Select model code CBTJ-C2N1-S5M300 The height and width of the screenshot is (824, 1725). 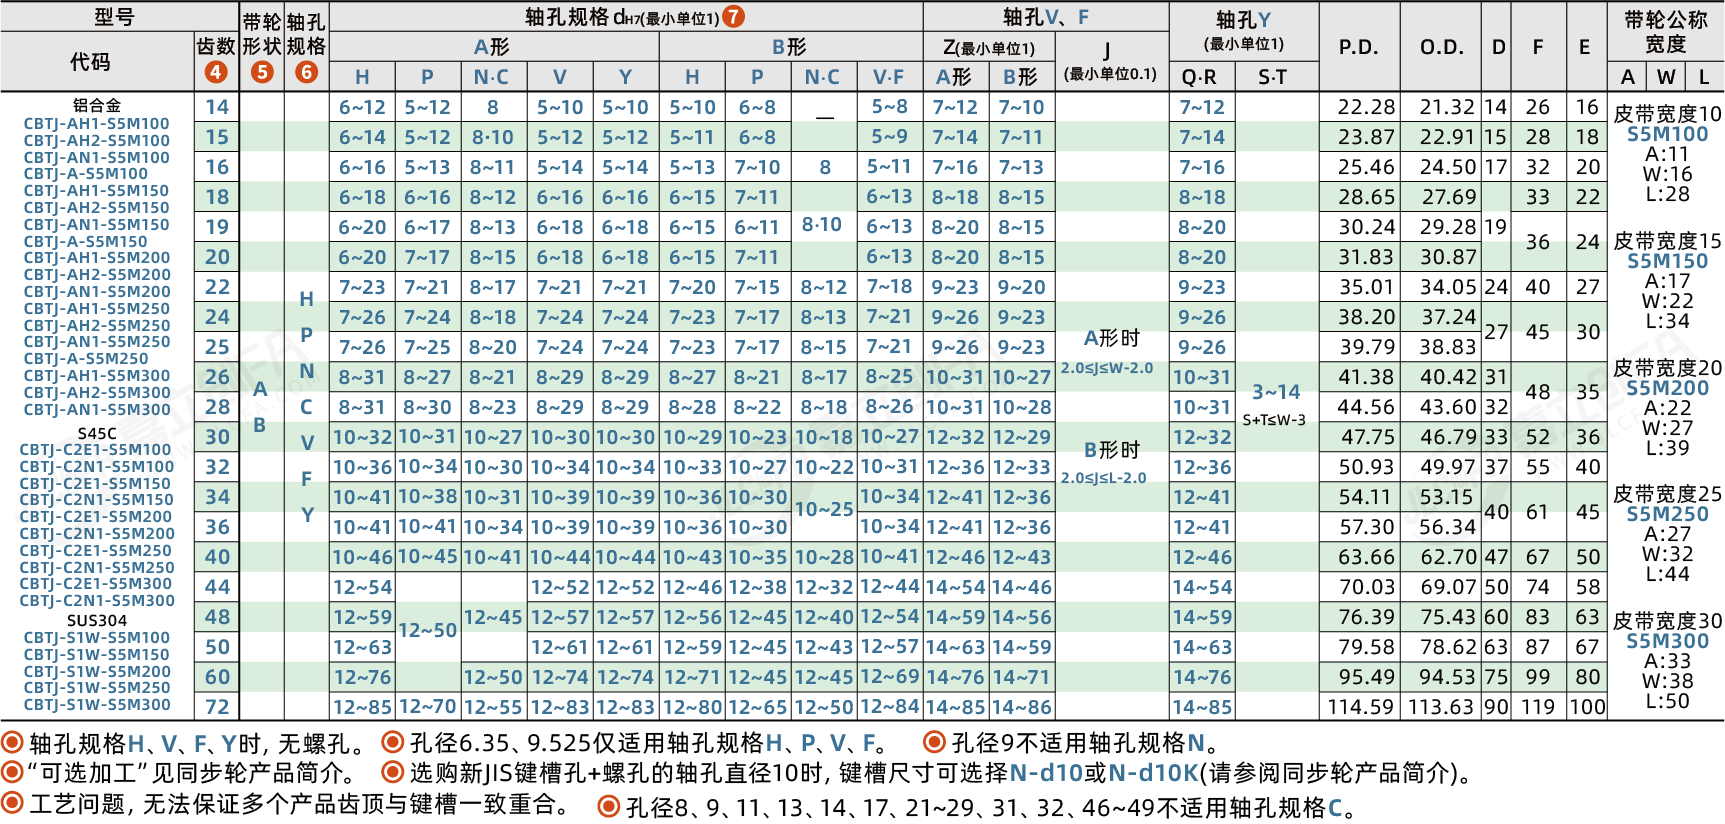97,601
